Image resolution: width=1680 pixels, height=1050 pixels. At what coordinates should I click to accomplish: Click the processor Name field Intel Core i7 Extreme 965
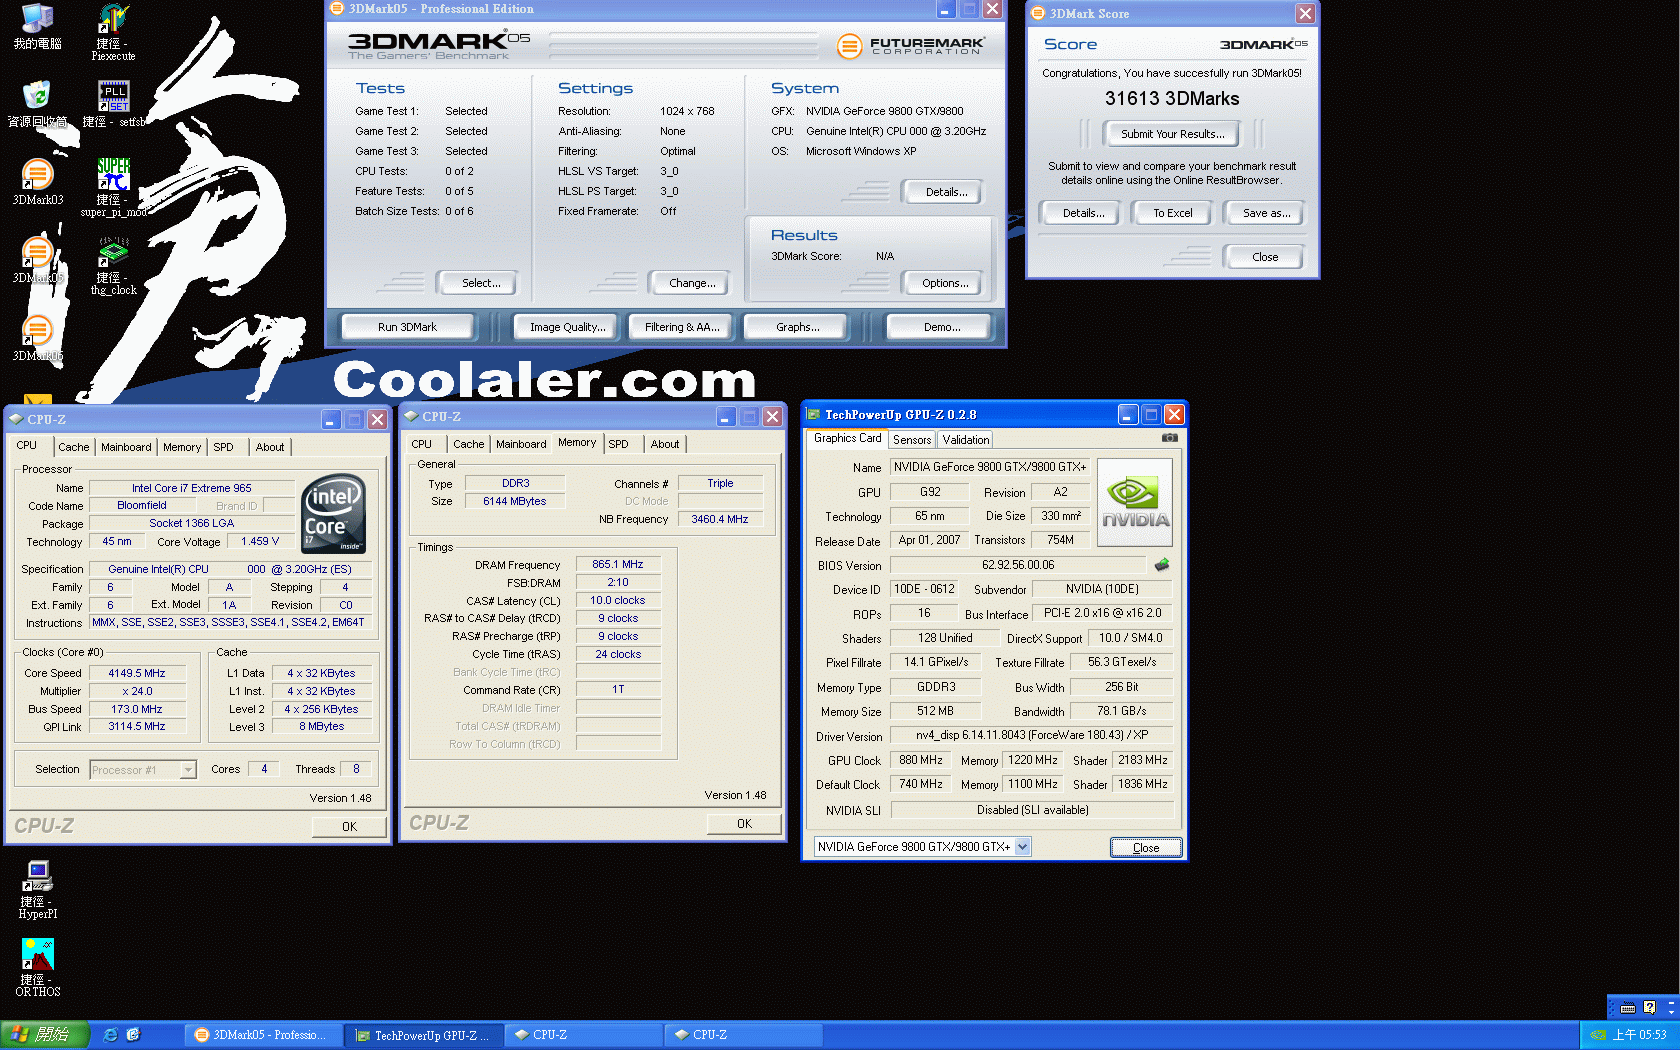click(x=192, y=488)
